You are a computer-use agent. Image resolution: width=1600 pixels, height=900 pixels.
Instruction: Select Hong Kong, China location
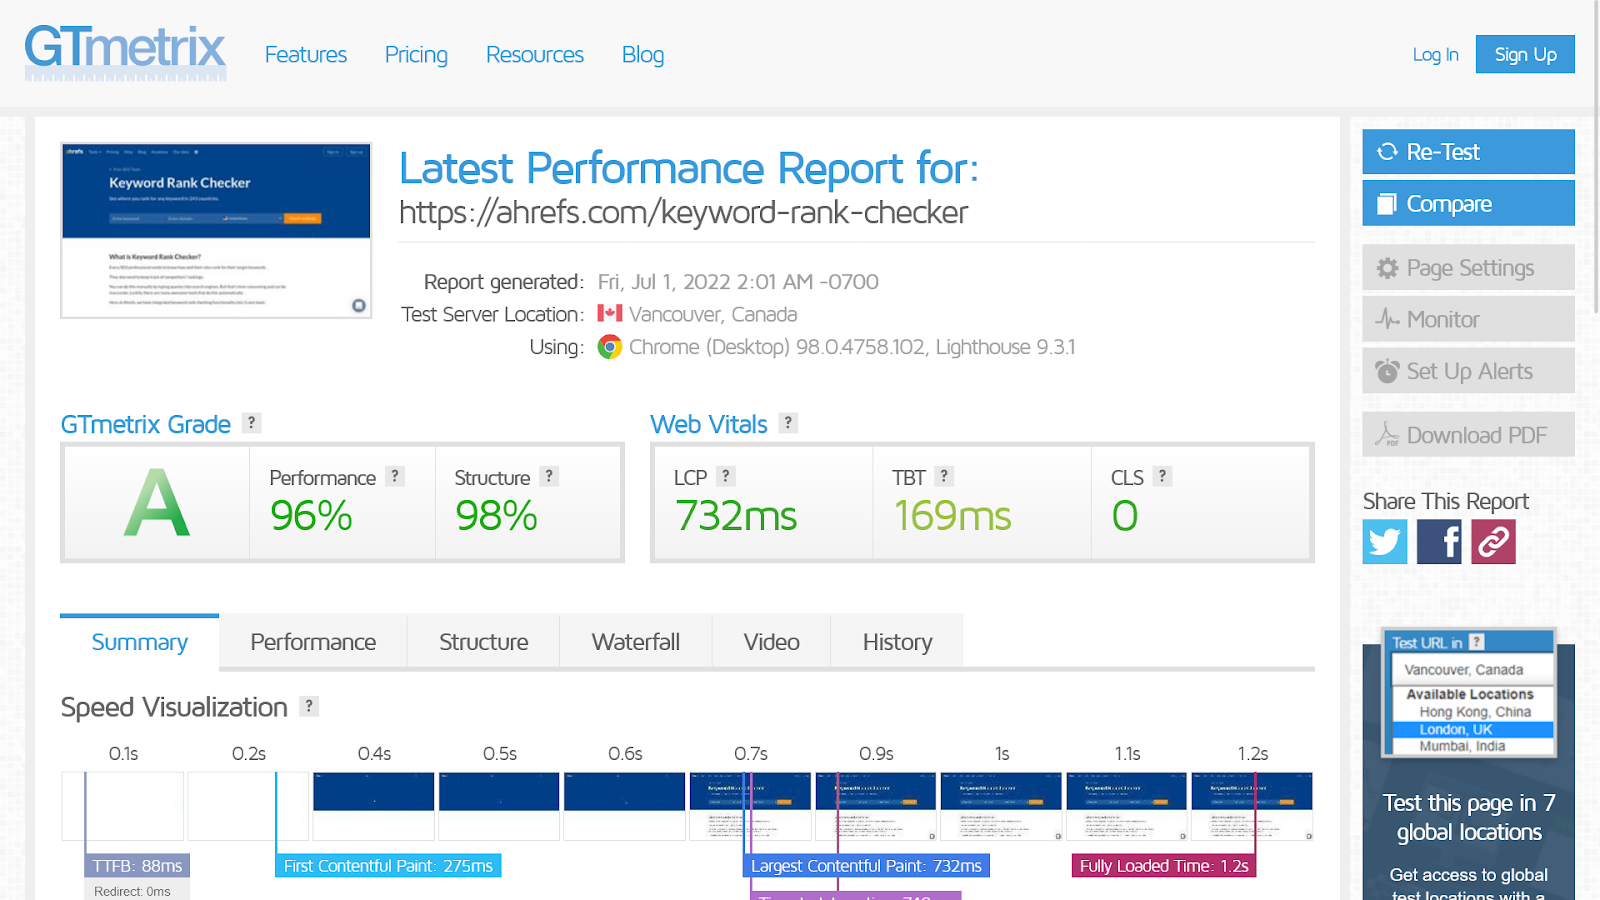point(1473,712)
